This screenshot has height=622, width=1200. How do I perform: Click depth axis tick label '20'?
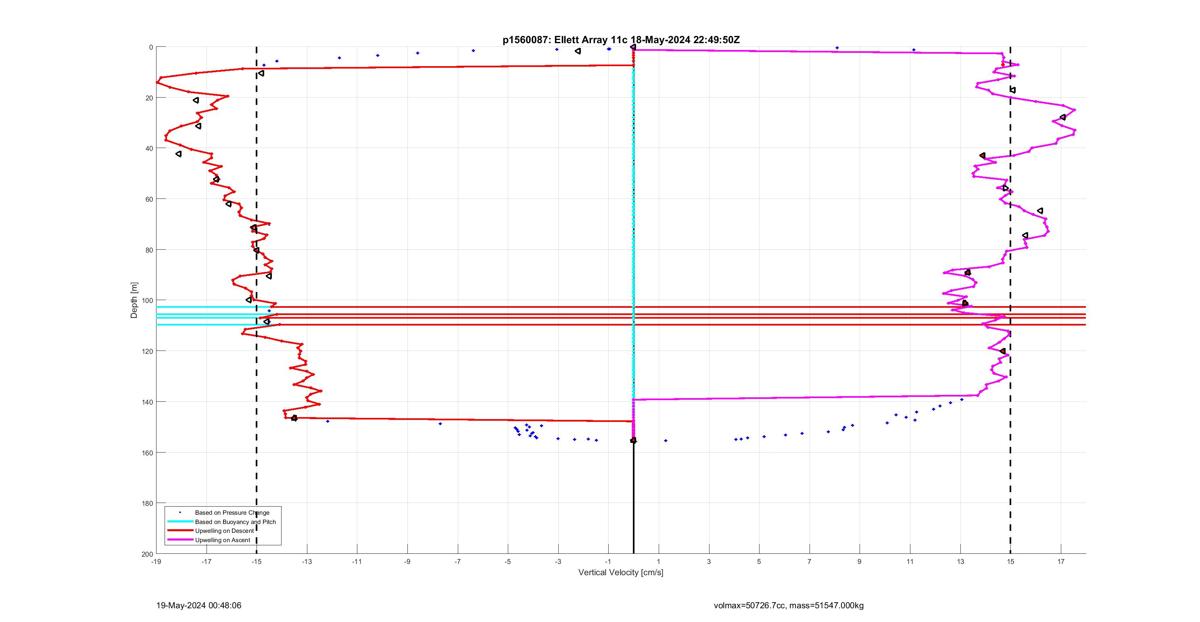coord(148,98)
